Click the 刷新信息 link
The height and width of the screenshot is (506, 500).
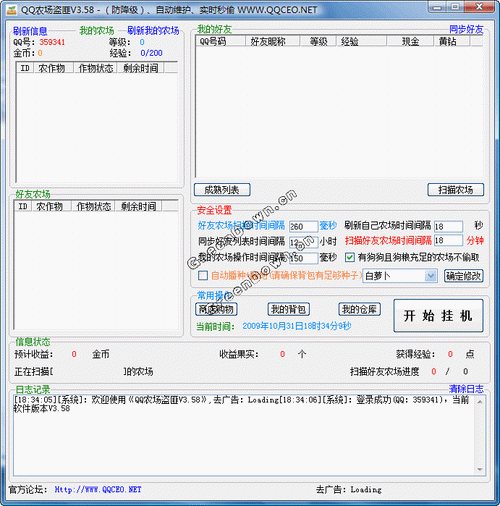coord(30,31)
